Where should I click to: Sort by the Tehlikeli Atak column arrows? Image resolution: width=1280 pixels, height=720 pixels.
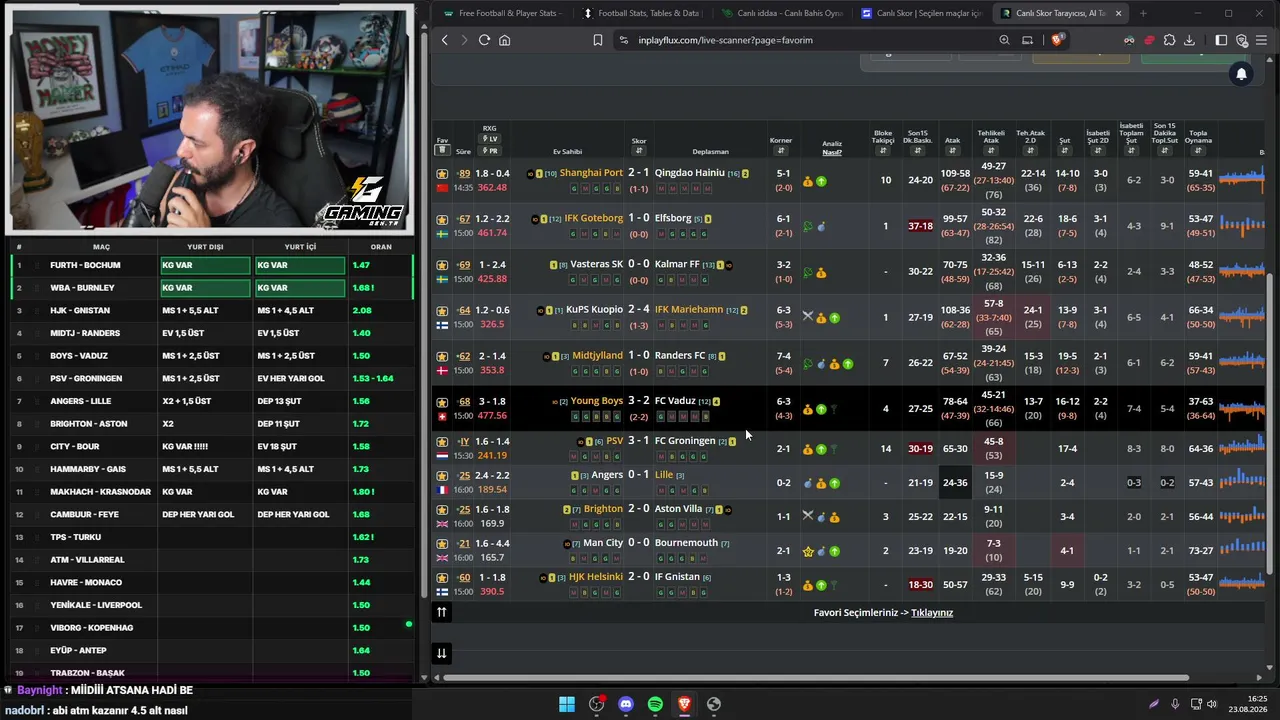[x=991, y=151]
